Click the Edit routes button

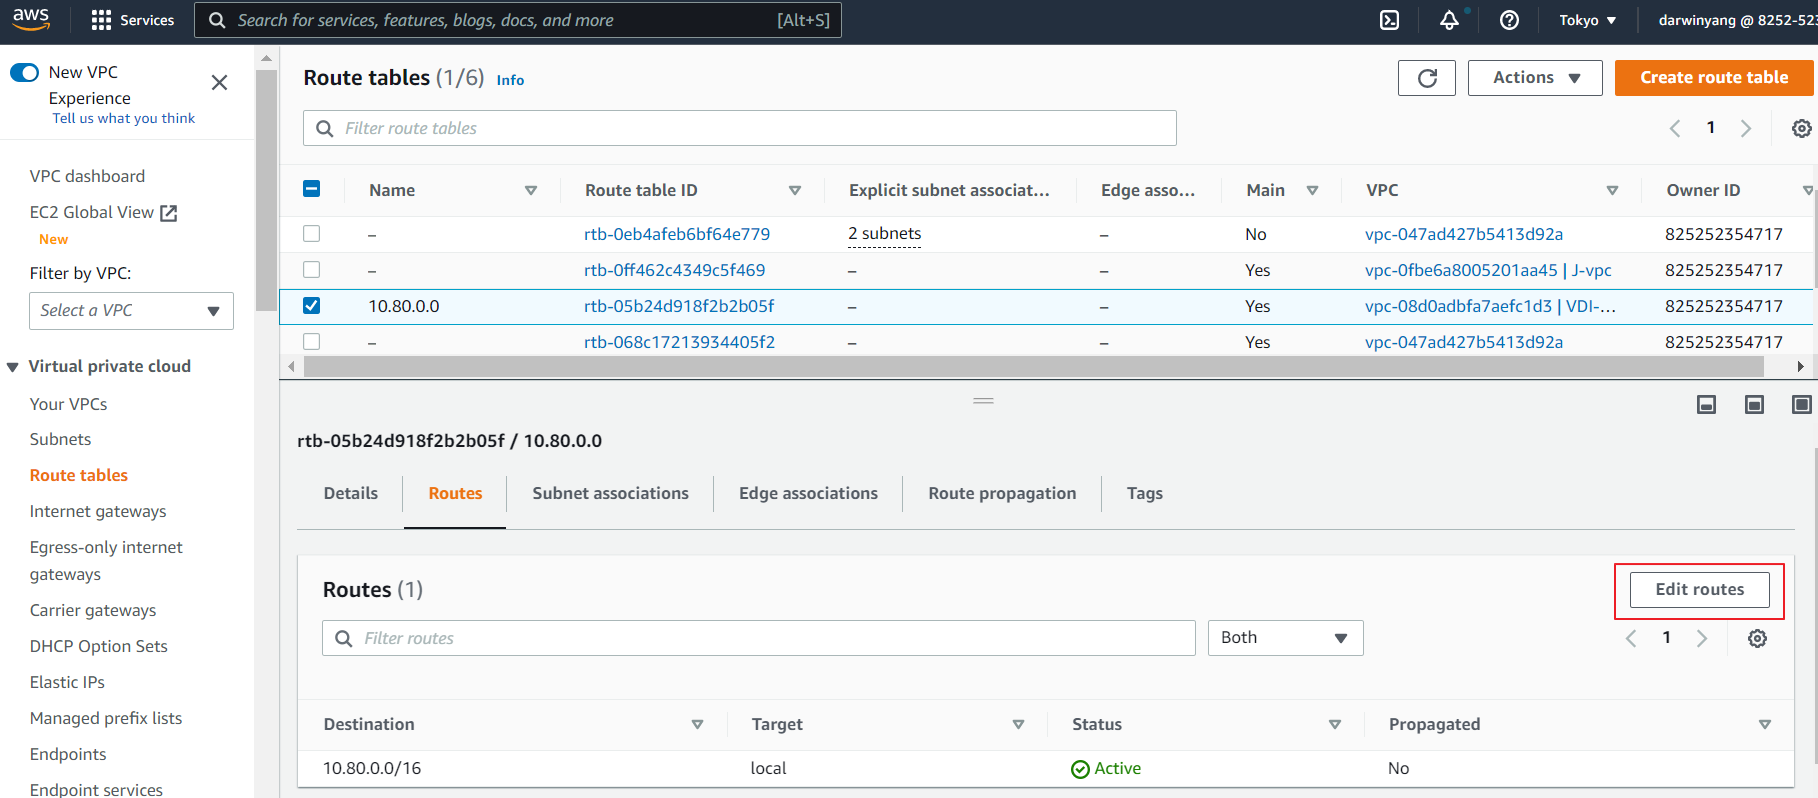coord(1699,590)
